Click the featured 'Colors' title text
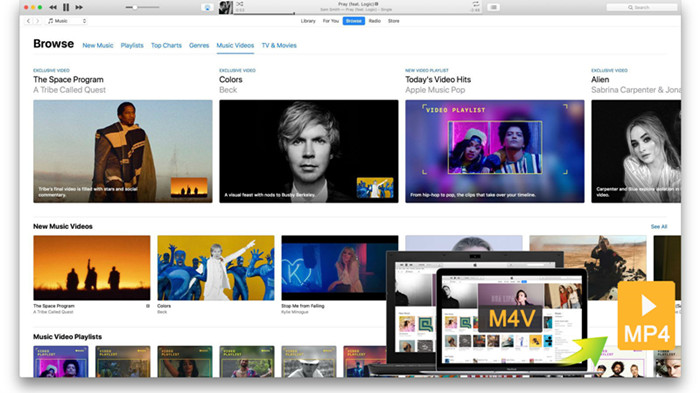This screenshot has height=393, width=700. [x=231, y=79]
